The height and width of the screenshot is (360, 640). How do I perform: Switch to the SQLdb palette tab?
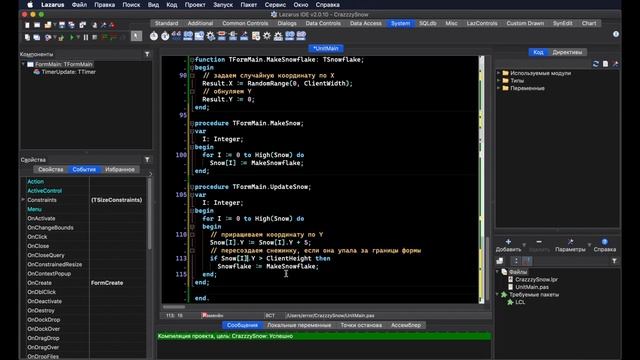428,23
